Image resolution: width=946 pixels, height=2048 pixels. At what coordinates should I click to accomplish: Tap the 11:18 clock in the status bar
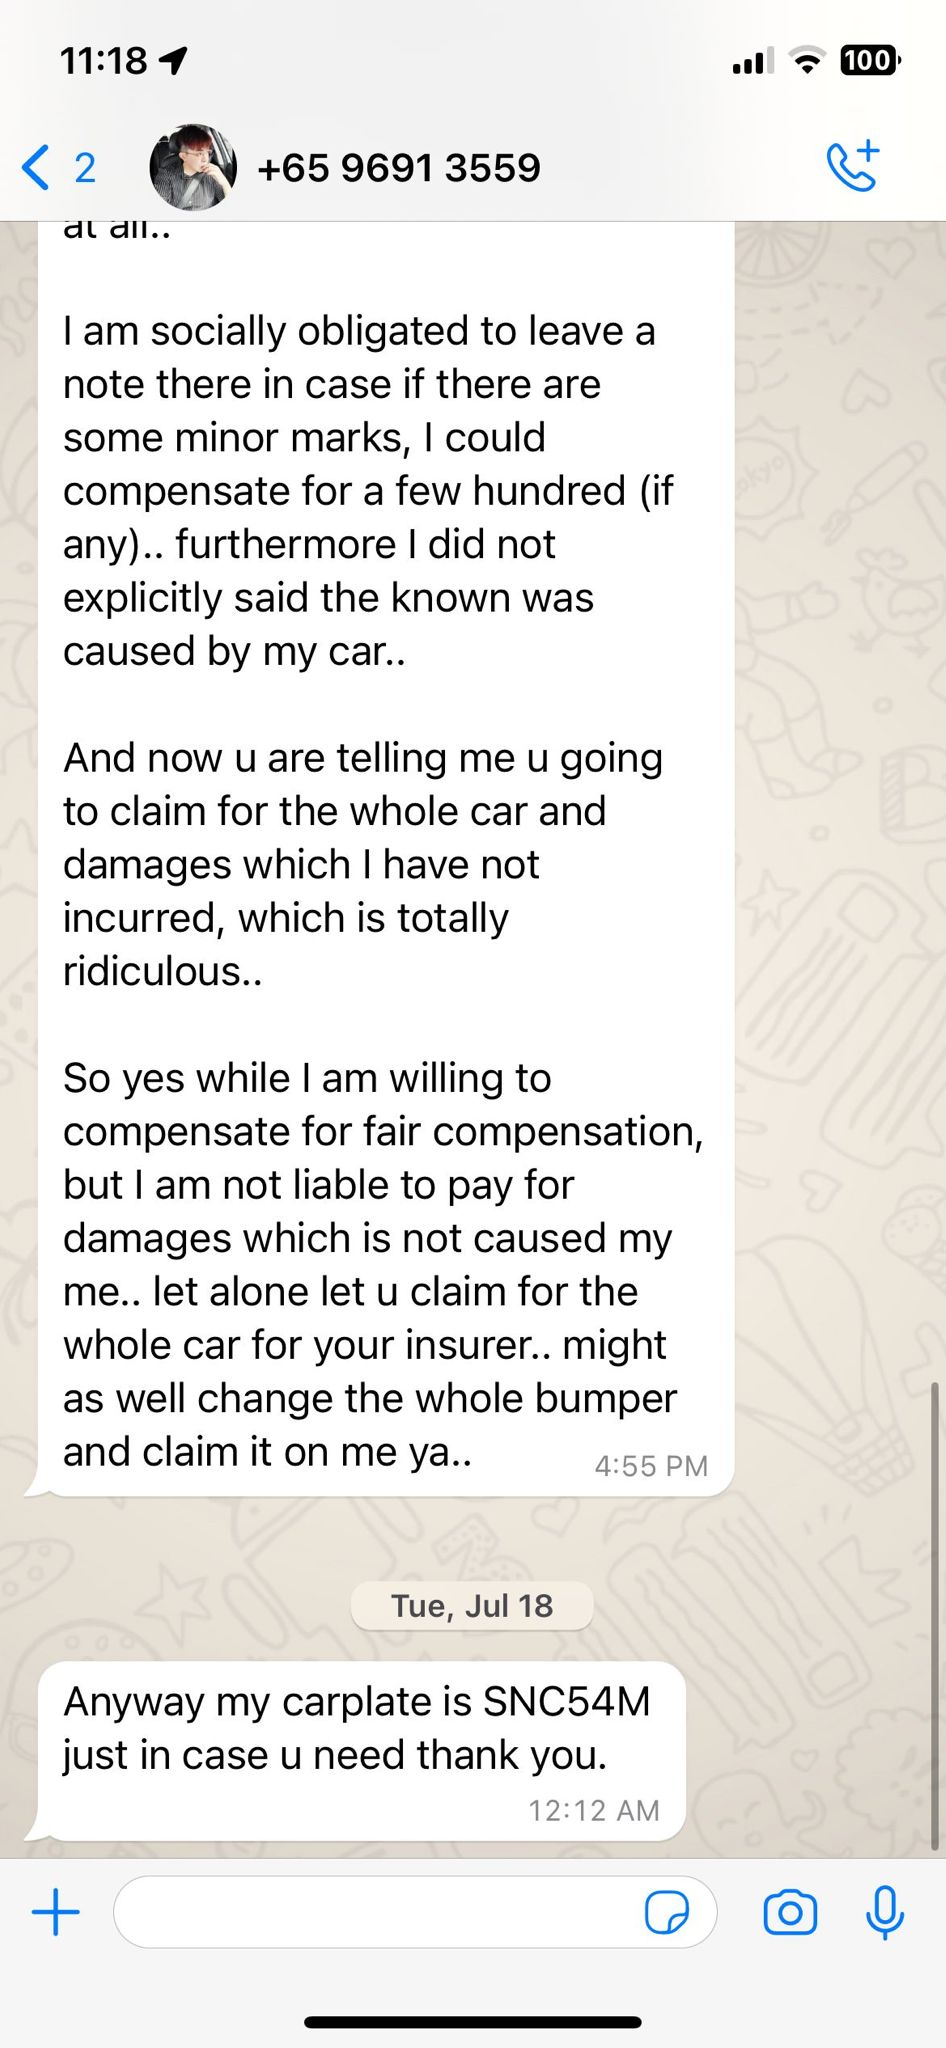pyautogui.click(x=103, y=62)
